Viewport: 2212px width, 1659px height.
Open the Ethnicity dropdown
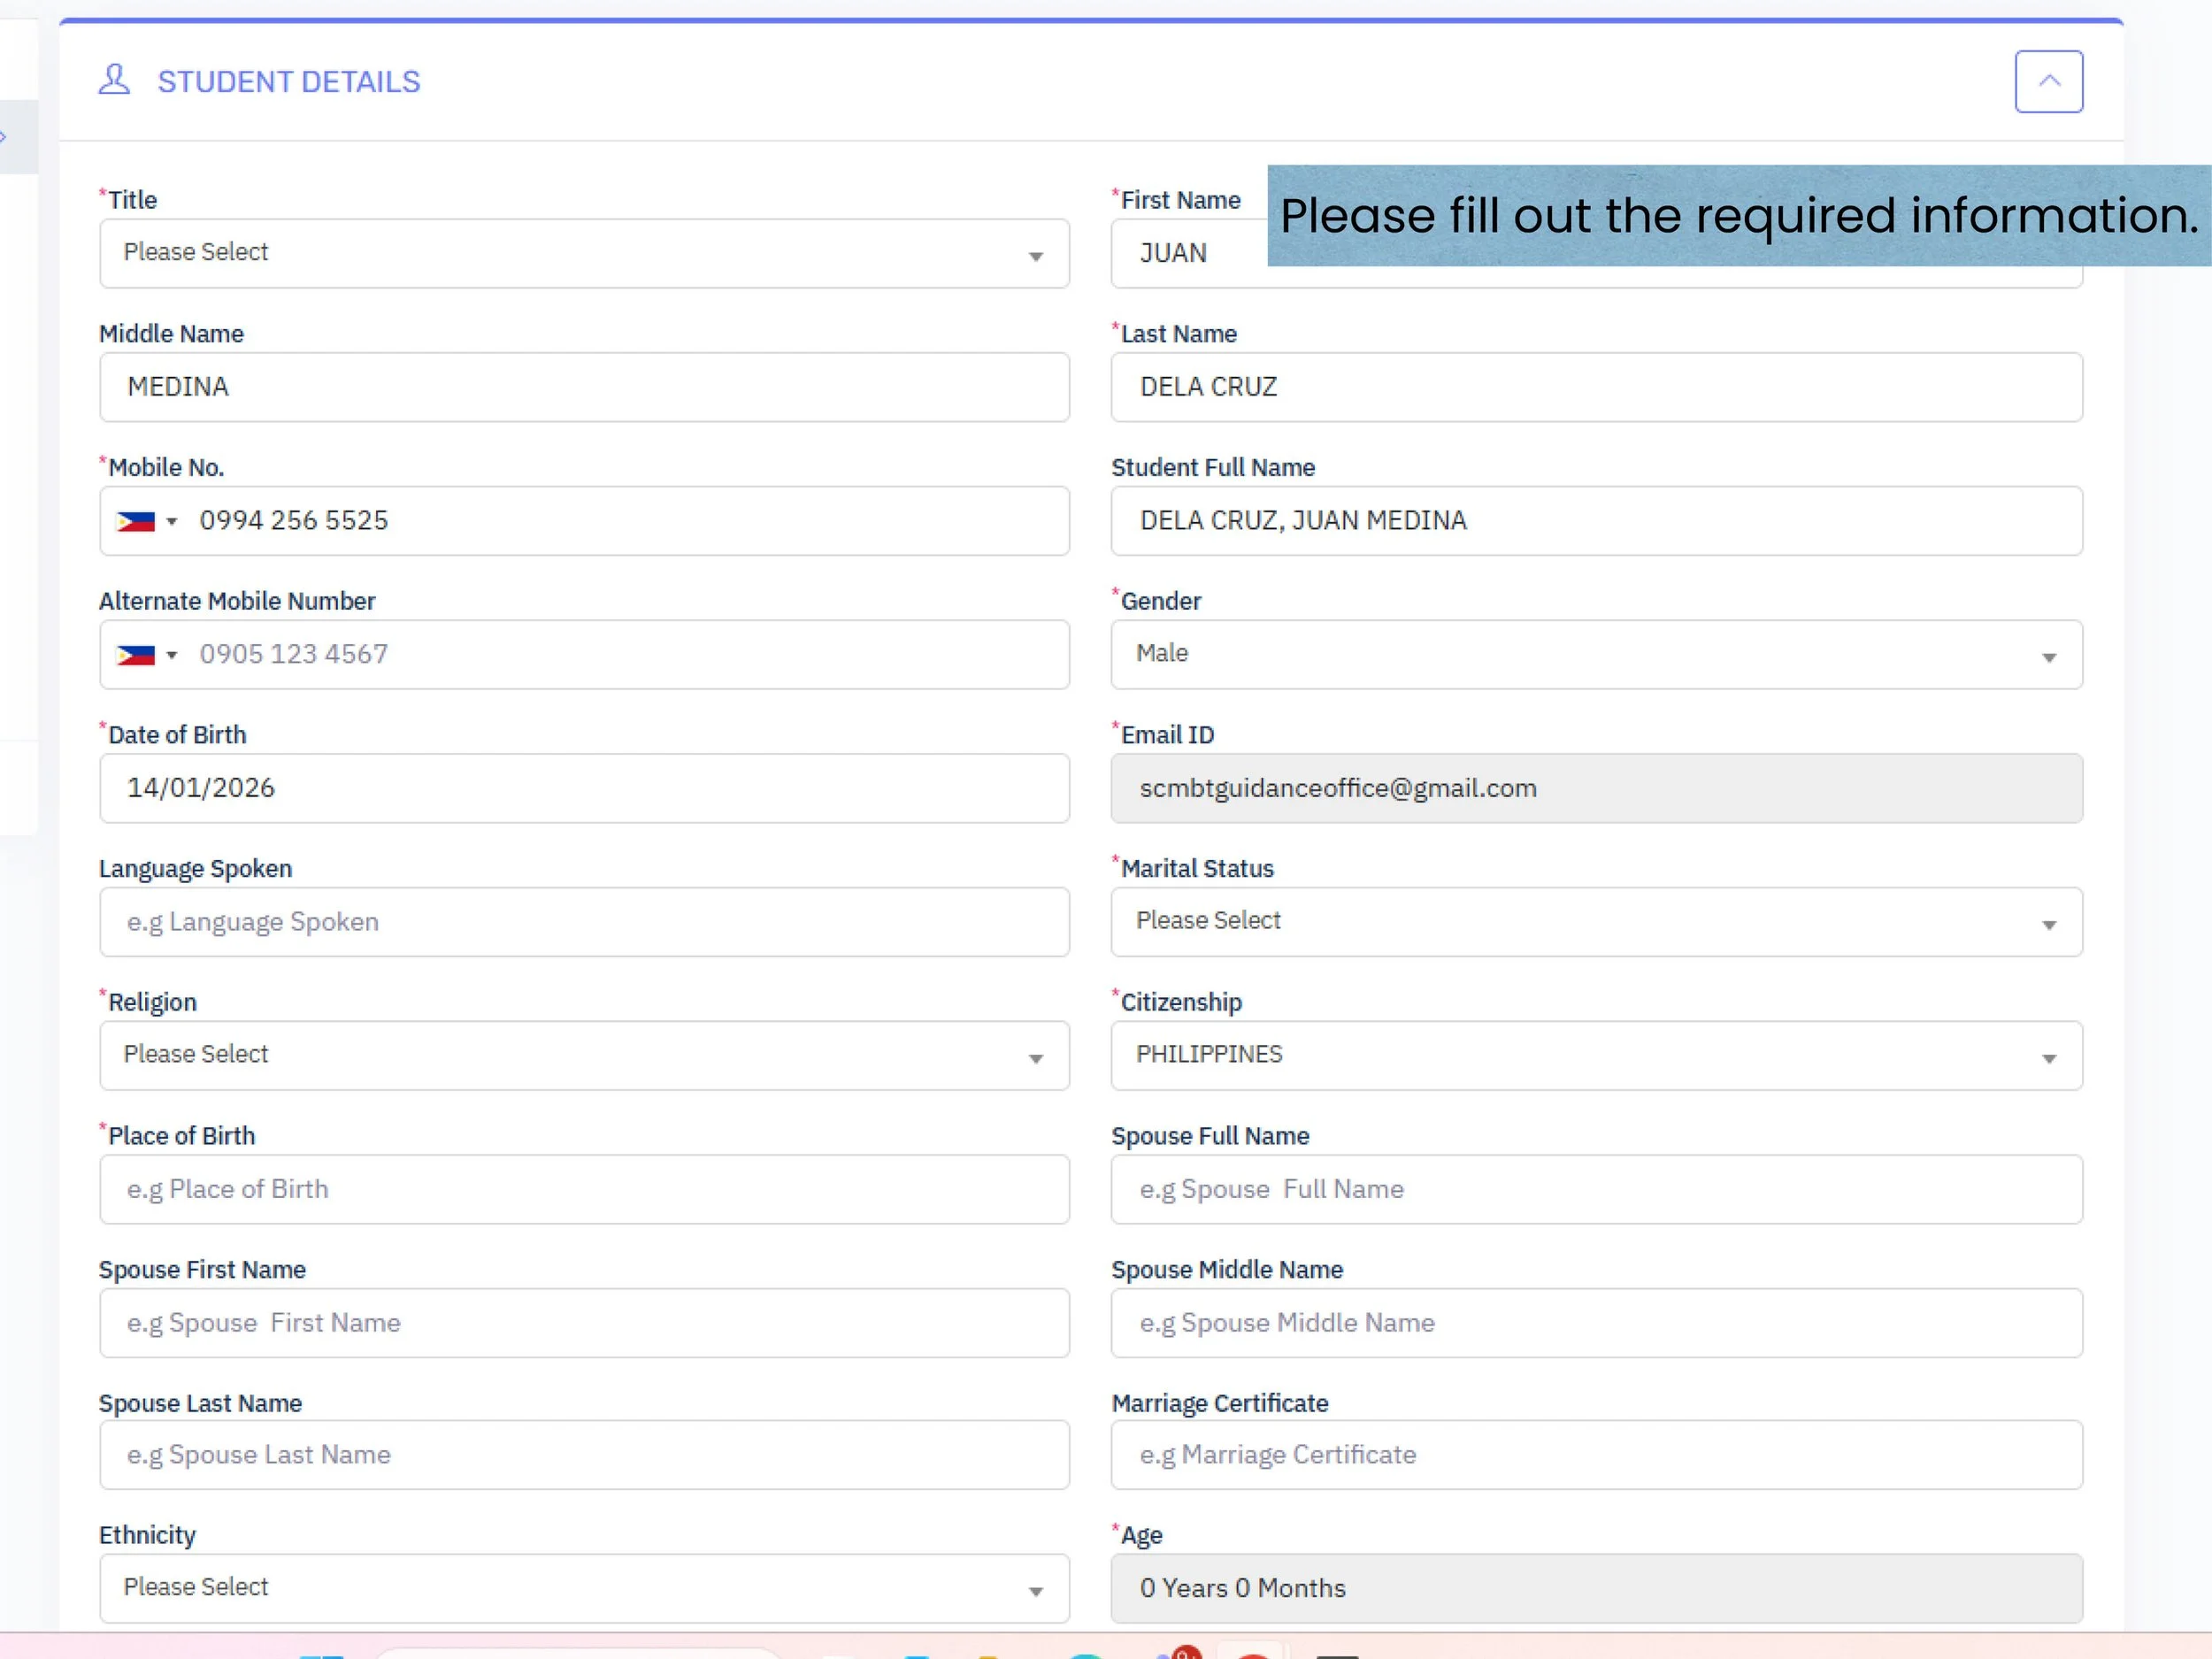[584, 1588]
